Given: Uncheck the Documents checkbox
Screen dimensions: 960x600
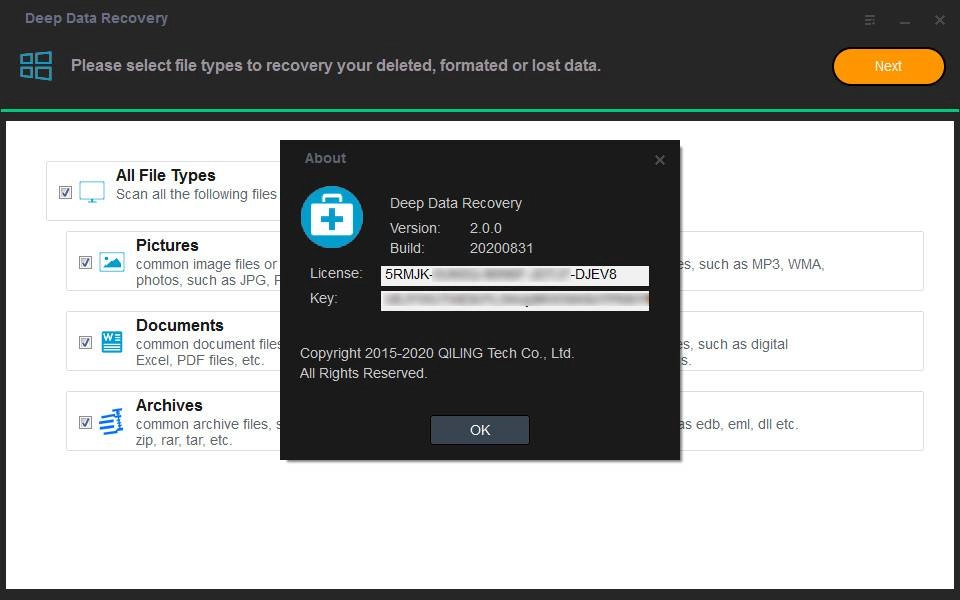Looking at the screenshot, I should (x=86, y=342).
